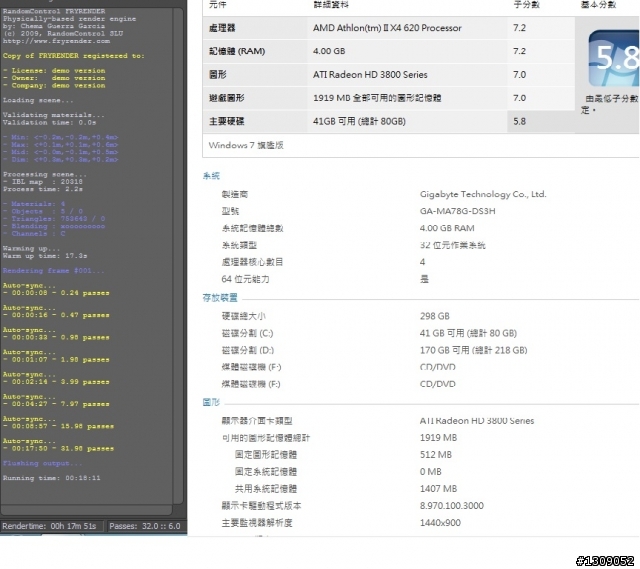This screenshot has height=569, width=640.
Task: Click the 磁碟分割 (C:) label
Action: [247, 333]
